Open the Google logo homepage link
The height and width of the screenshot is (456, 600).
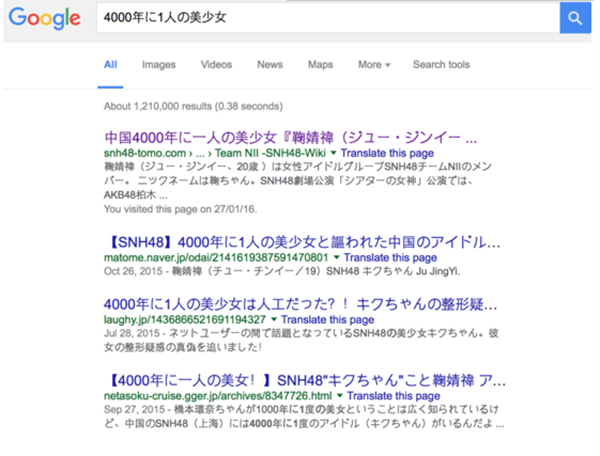coord(44,18)
